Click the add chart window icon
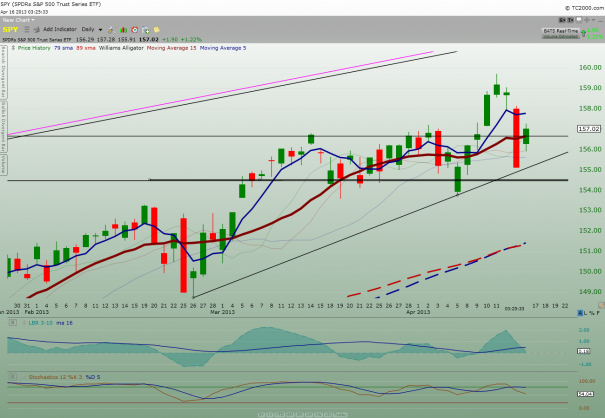This screenshot has height=418, width=605. coord(146,30)
